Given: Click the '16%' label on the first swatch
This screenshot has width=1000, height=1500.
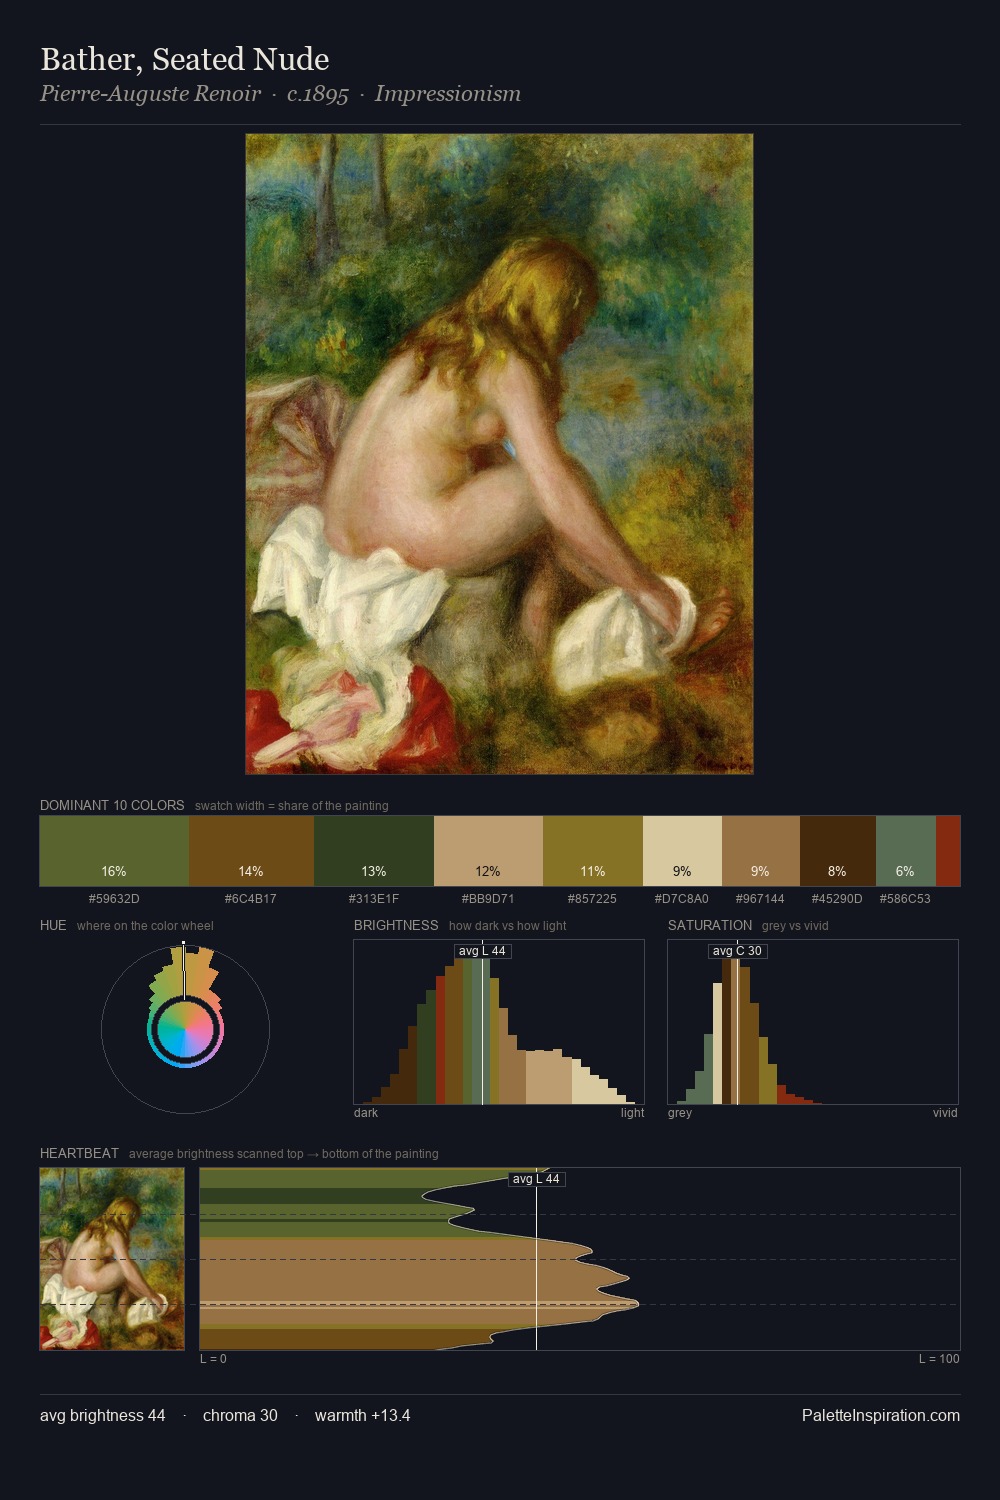Looking at the screenshot, I should (114, 872).
